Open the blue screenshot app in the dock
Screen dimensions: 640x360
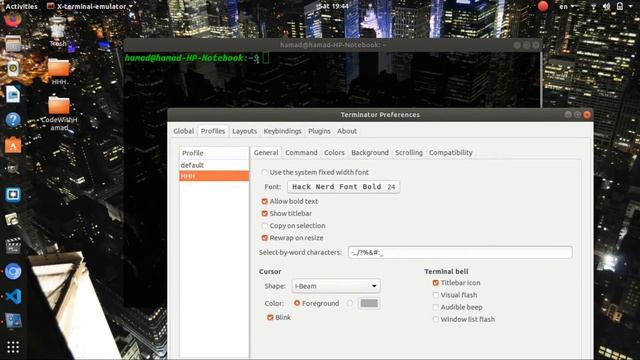click(13, 195)
